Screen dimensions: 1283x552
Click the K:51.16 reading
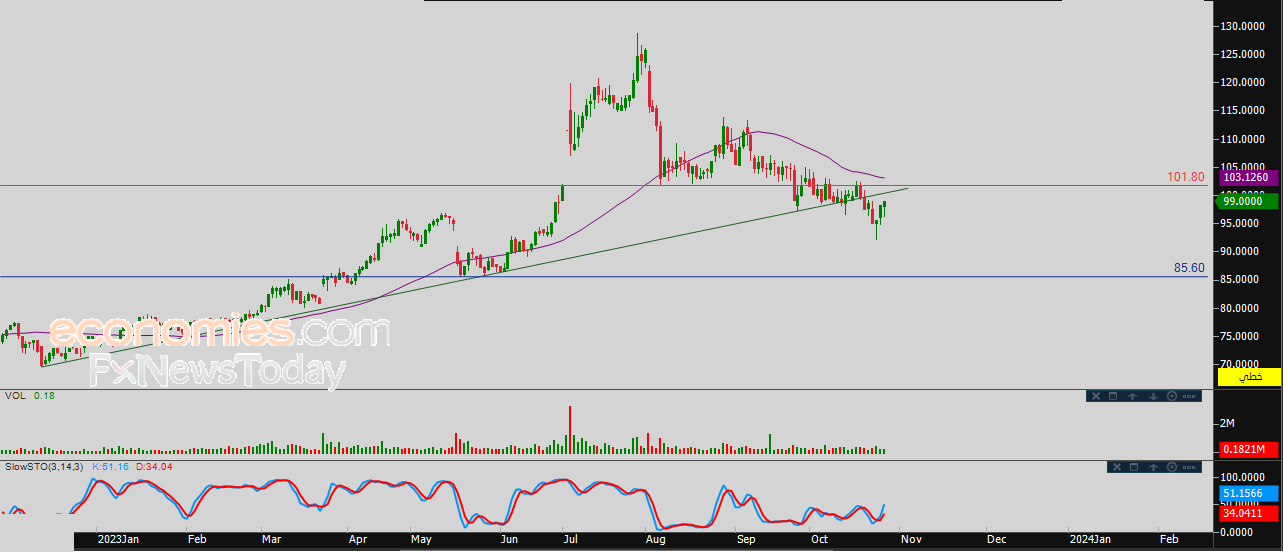110,466
